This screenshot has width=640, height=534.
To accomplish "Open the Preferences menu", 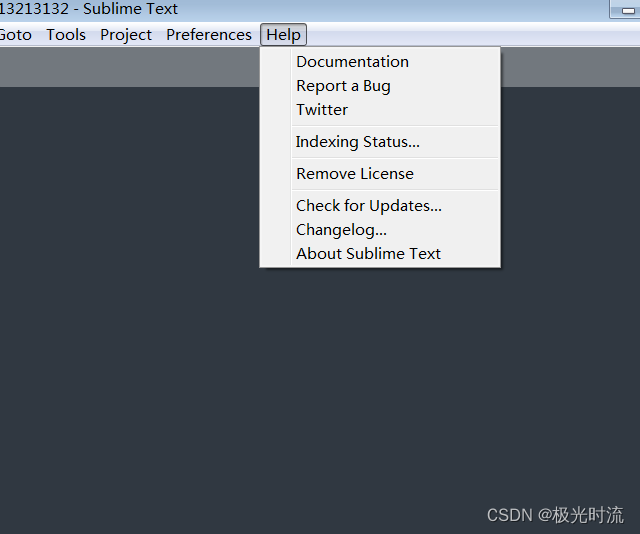I will (209, 35).
